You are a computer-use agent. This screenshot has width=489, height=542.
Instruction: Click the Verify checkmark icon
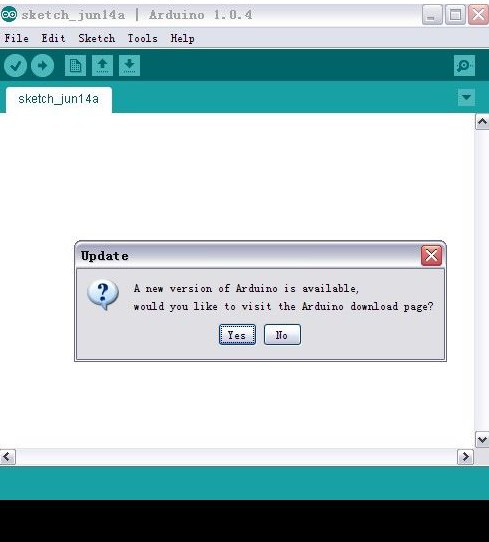(x=16, y=65)
